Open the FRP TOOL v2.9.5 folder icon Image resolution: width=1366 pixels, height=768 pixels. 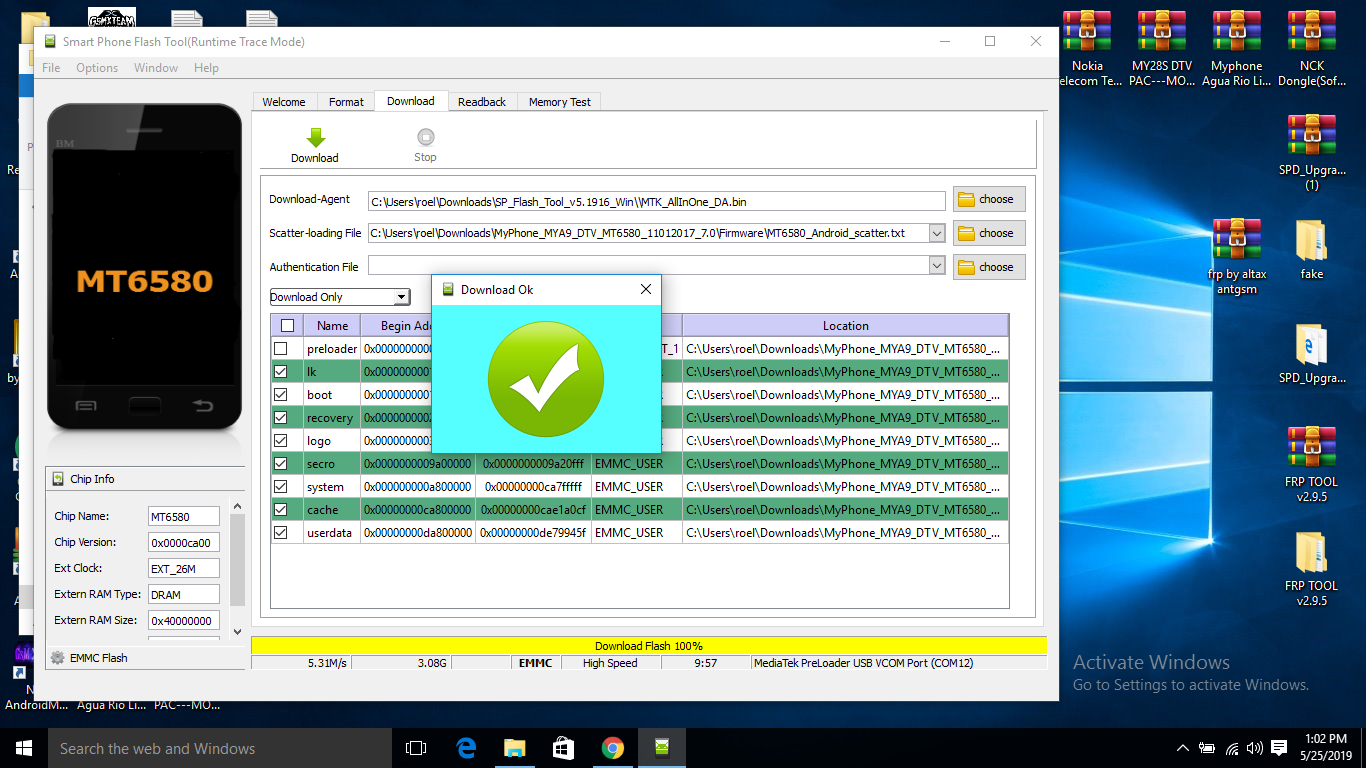[1312, 553]
